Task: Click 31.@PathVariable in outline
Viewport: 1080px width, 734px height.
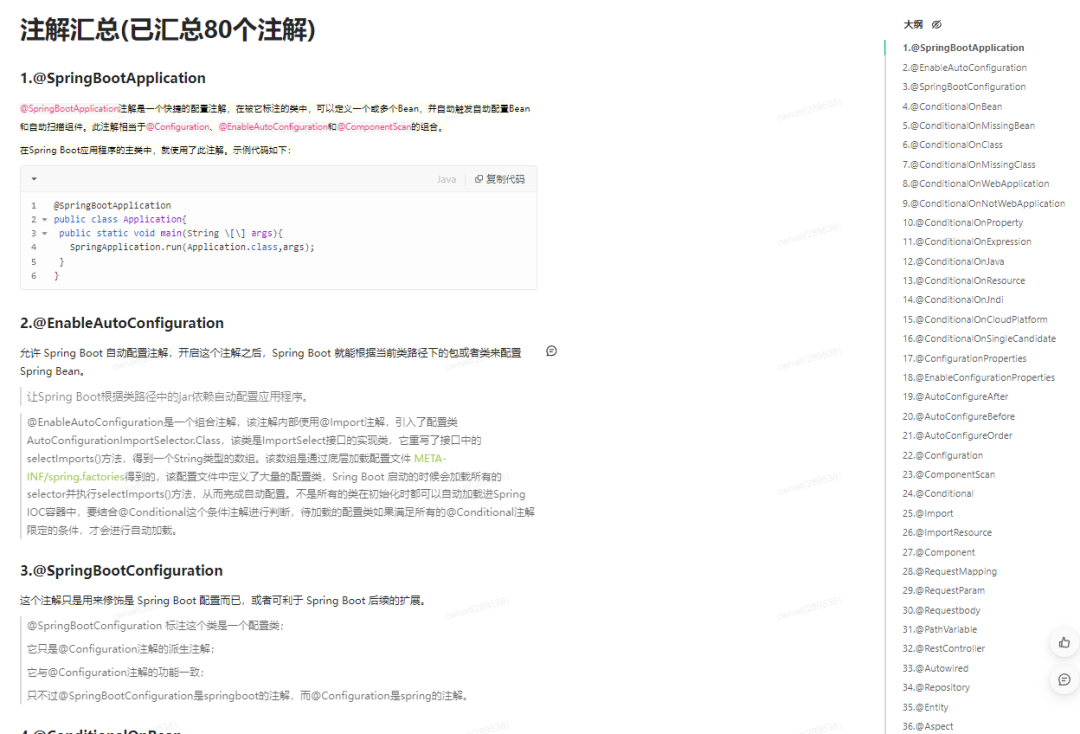Action: coord(939,629)
